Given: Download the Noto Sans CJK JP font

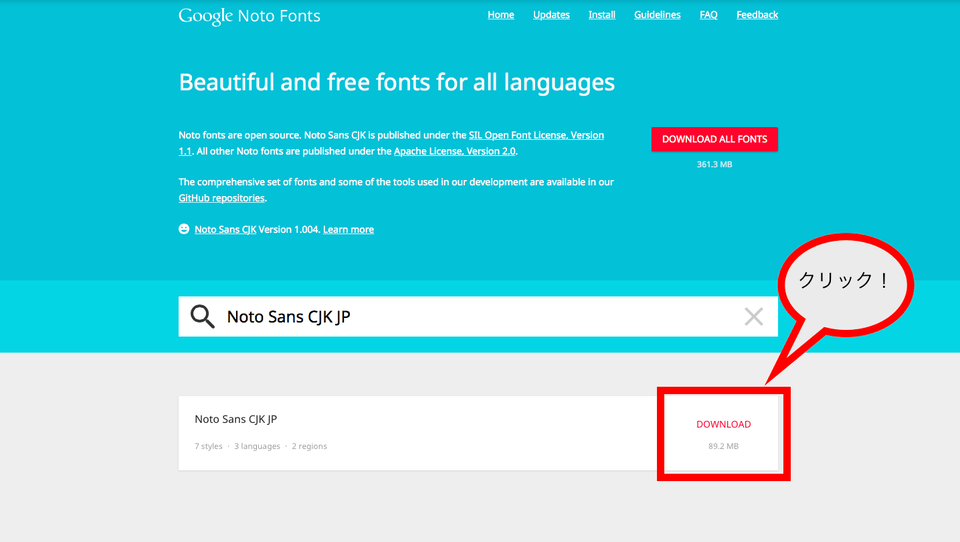Looking at the screenshot, I should click(x=723, y=425).
